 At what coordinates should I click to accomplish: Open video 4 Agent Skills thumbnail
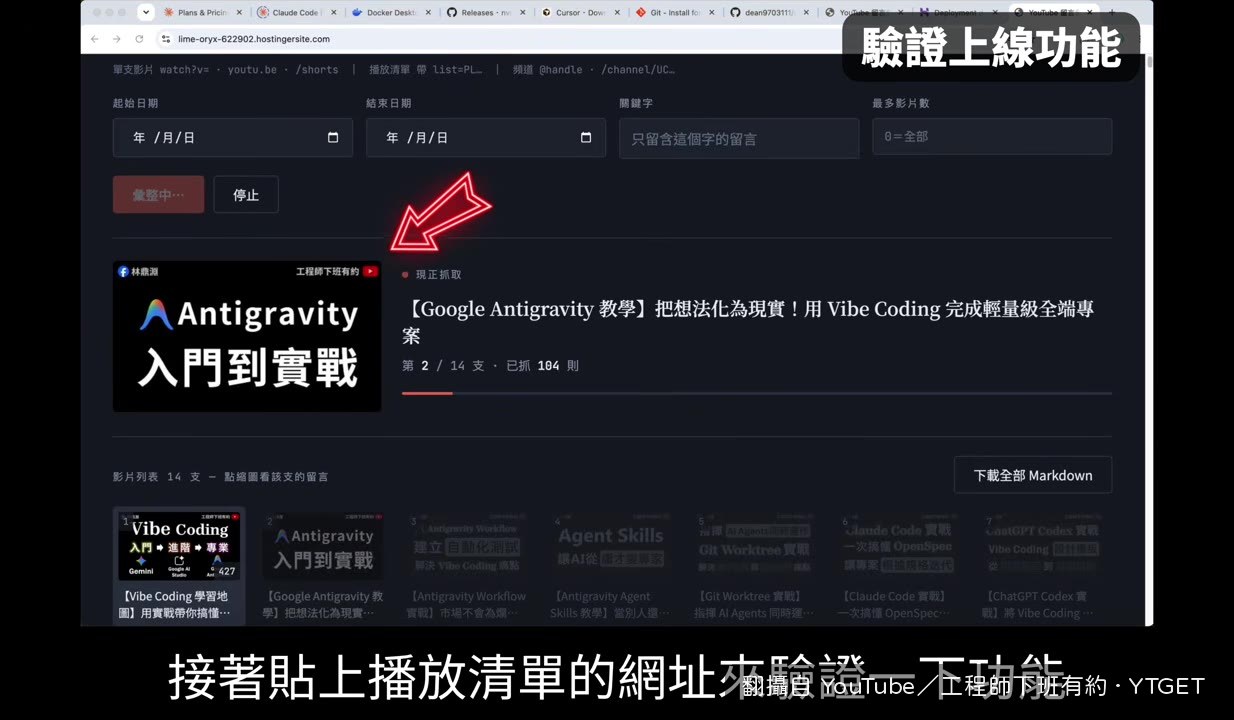(x=611, y=546)
